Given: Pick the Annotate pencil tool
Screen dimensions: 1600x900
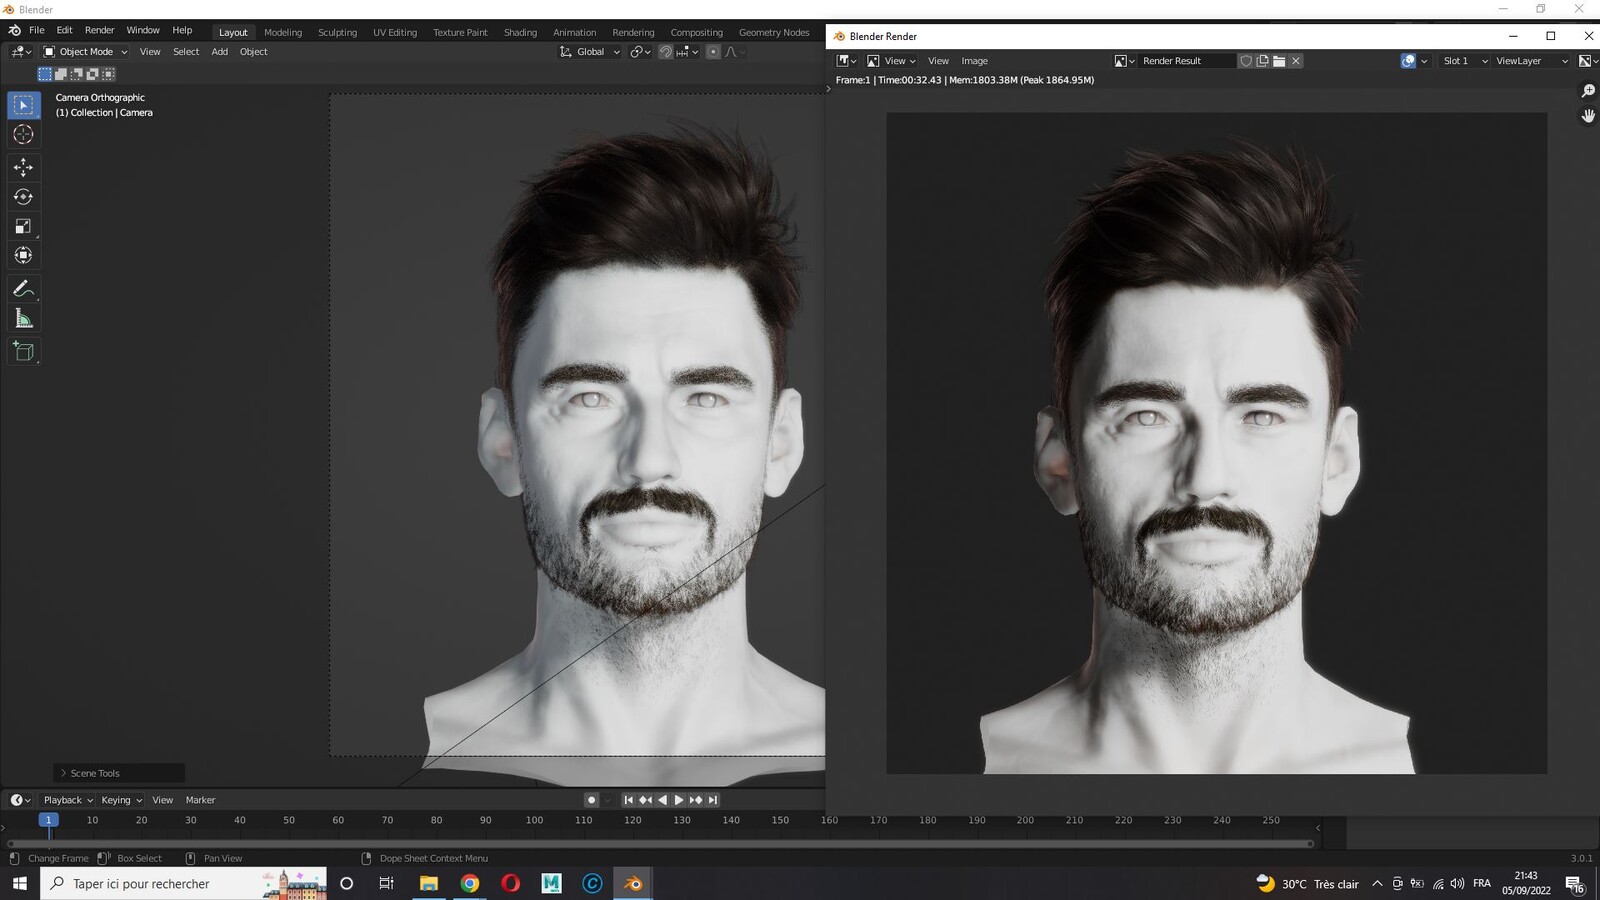Looking at the screenshot, I should click(23, 289).
